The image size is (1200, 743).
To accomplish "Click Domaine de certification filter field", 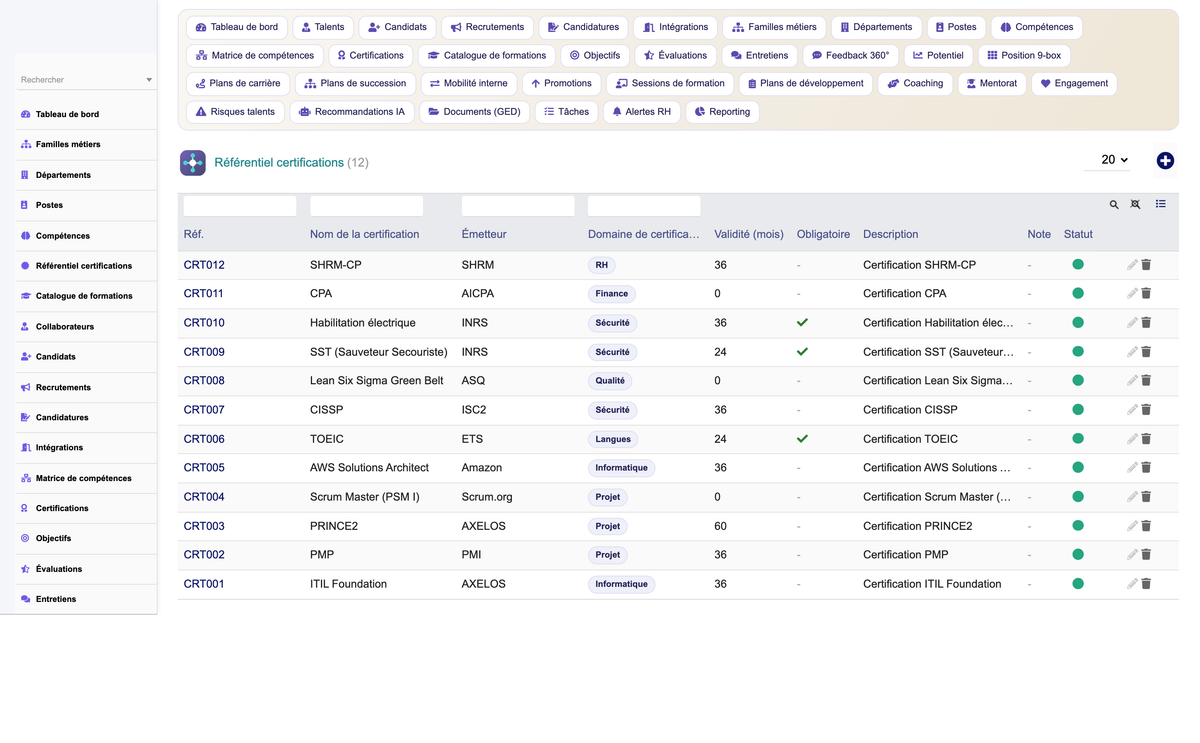I will (644, 206).
